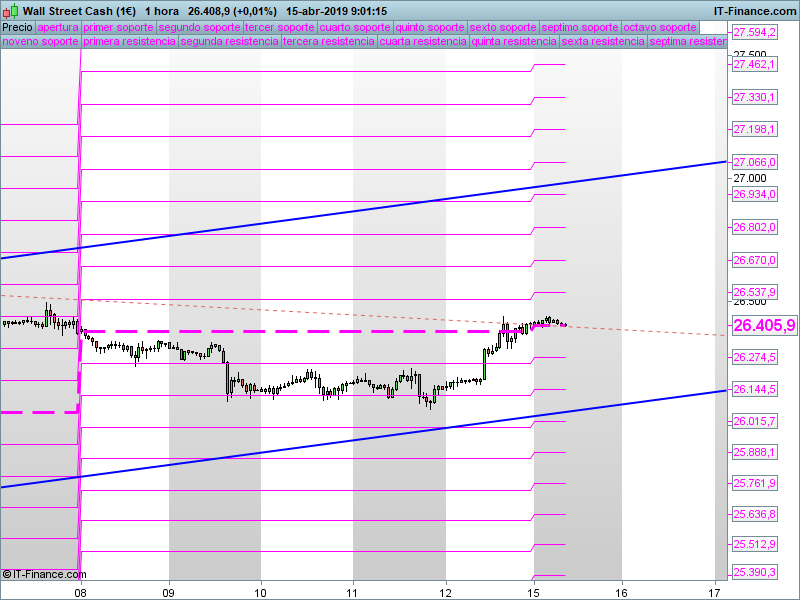
Task: Open the septima resistencia label
Action: click(x=688, y=41)
